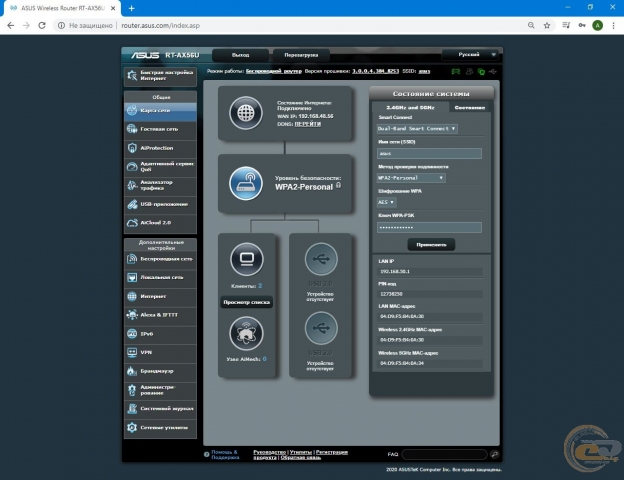Screen dimensions: 624x480
Task: Focus the FAQ search field
Action: pyautogui.click(x=444, y=454)
